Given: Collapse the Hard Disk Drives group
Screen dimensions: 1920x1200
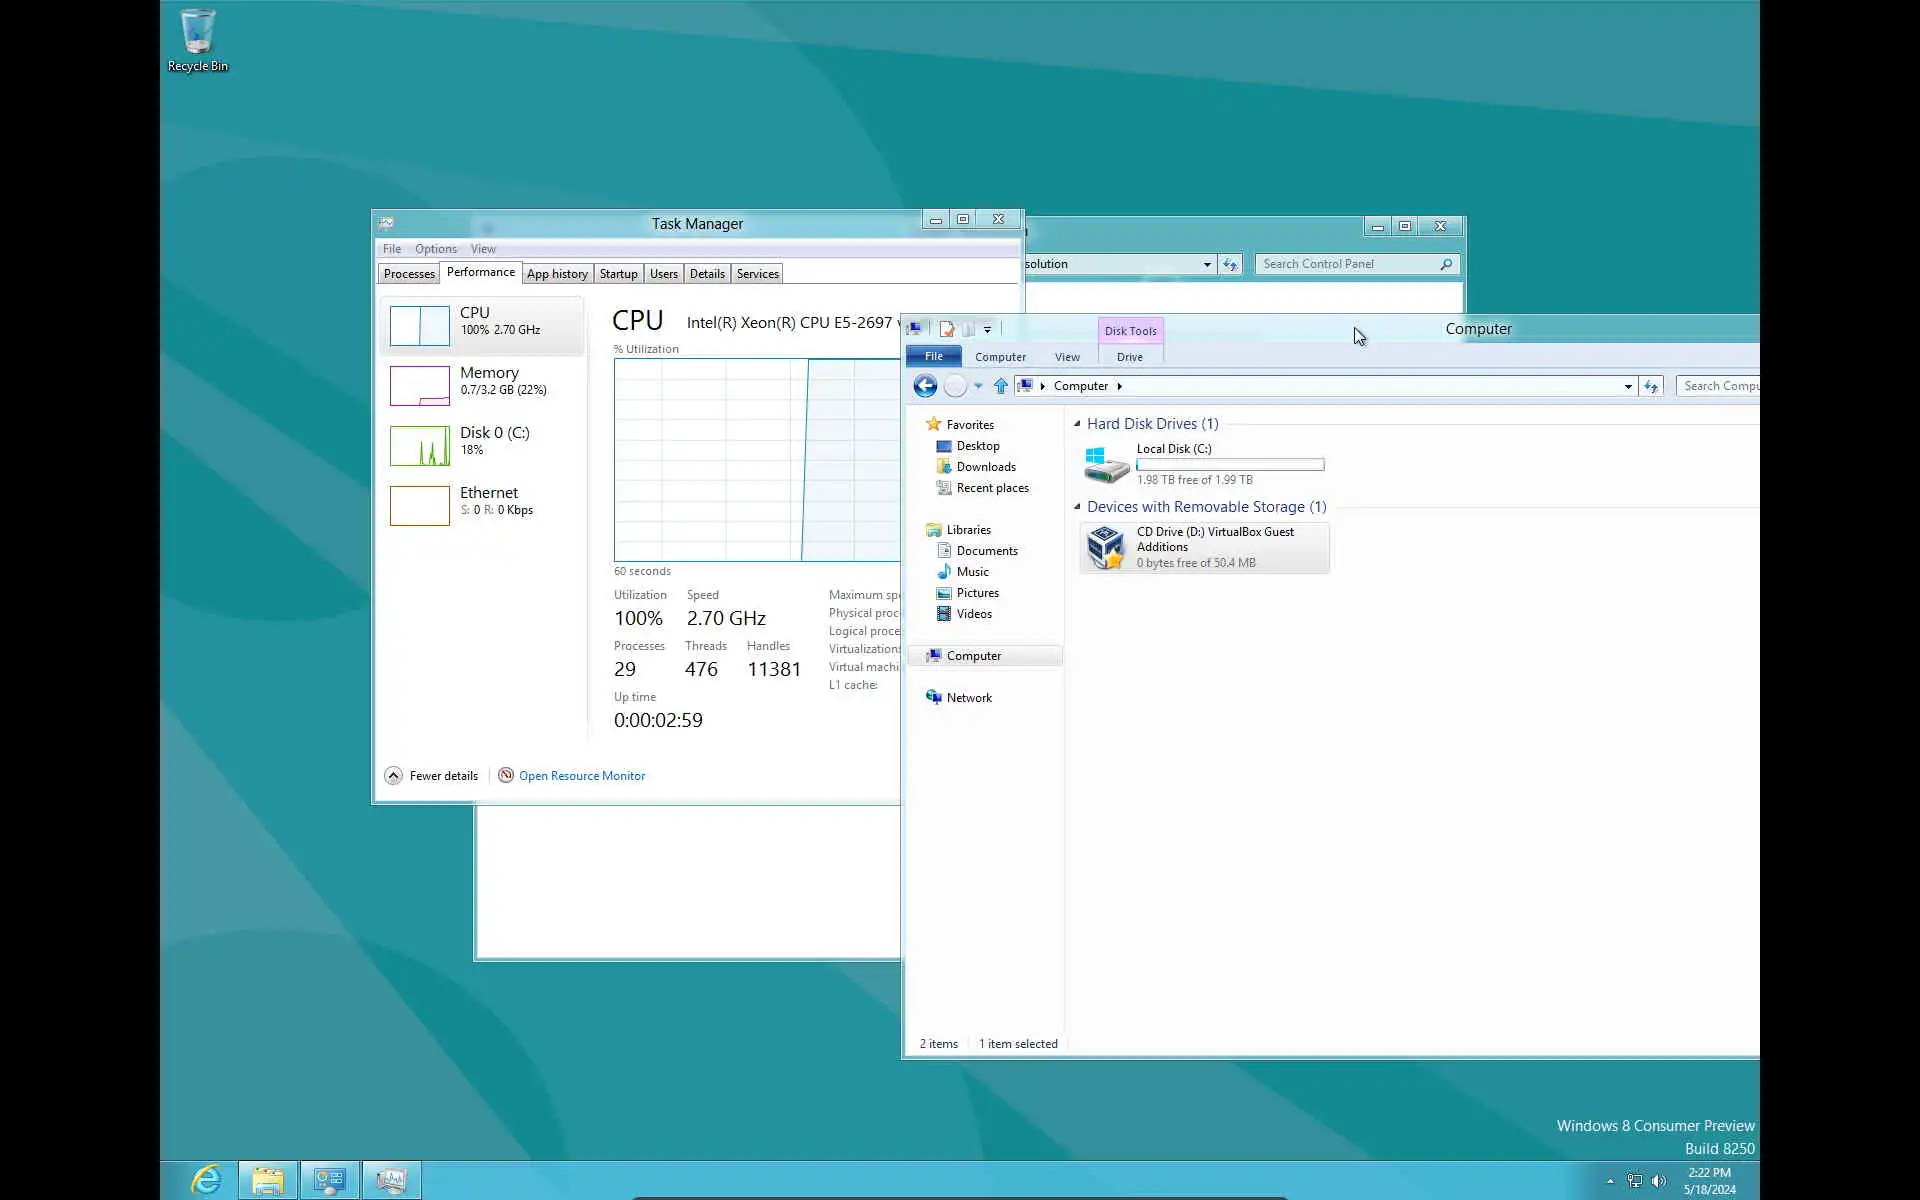Looking at the screenshot, I should tap(1077, 424).
